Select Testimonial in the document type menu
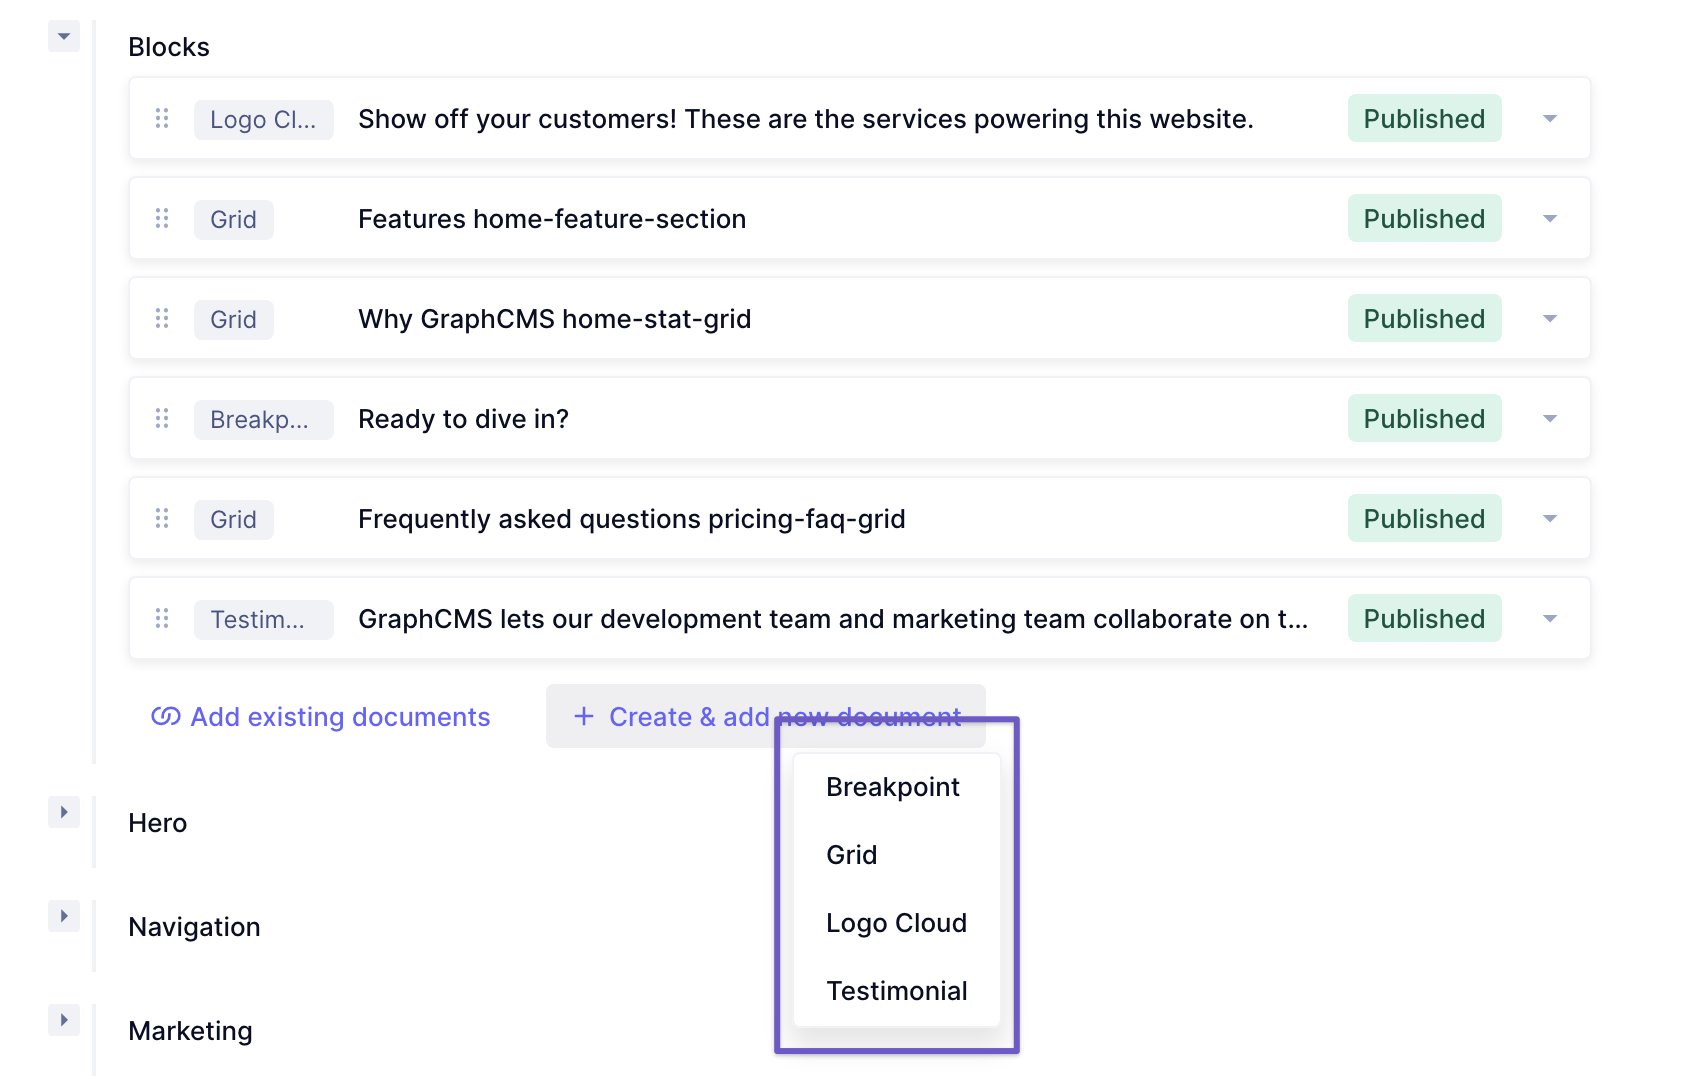Viewport: 1692px width, 1076px height. coord(896,991)
